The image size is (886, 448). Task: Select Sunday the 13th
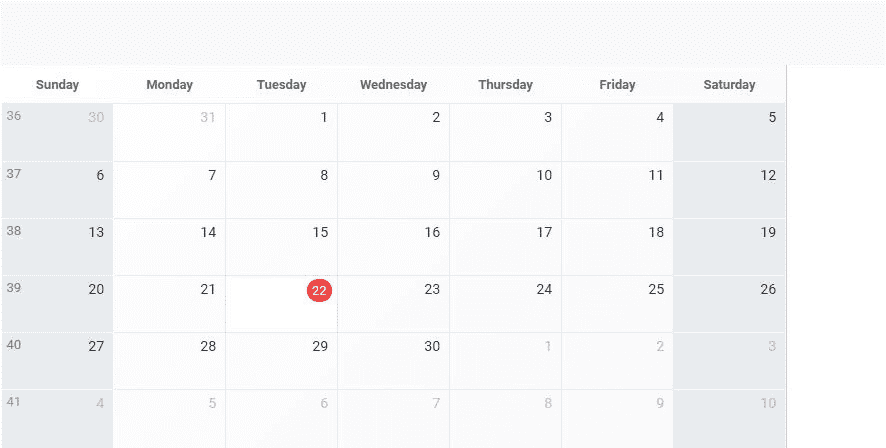coord(96,233)
